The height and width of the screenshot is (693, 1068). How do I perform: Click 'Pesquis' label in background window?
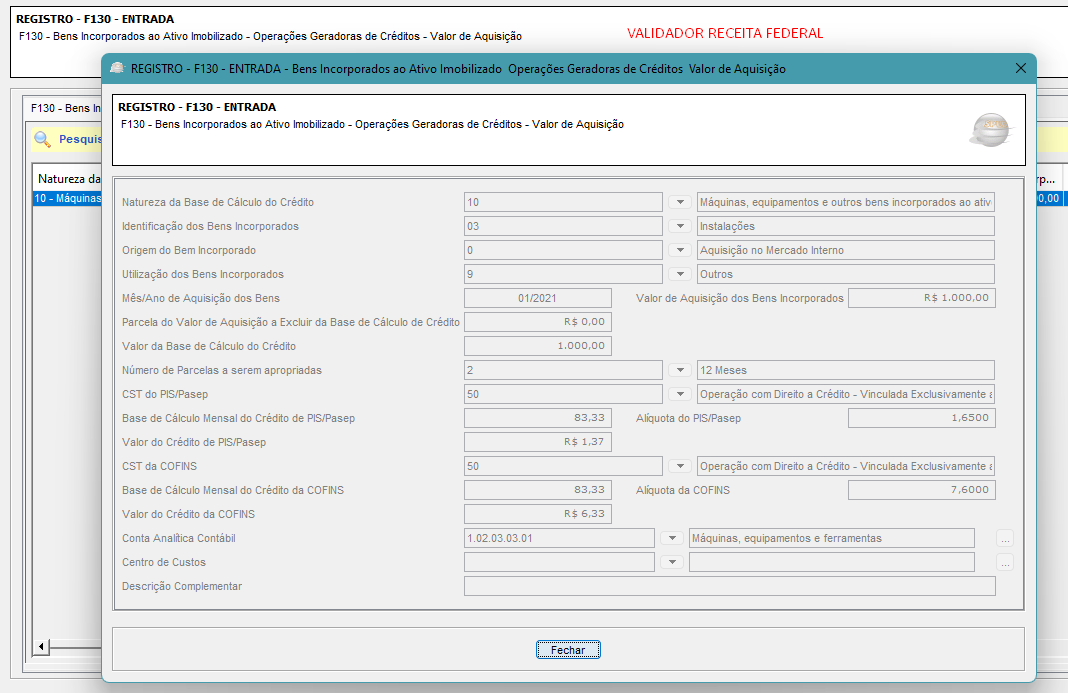[x=80, y=139]
